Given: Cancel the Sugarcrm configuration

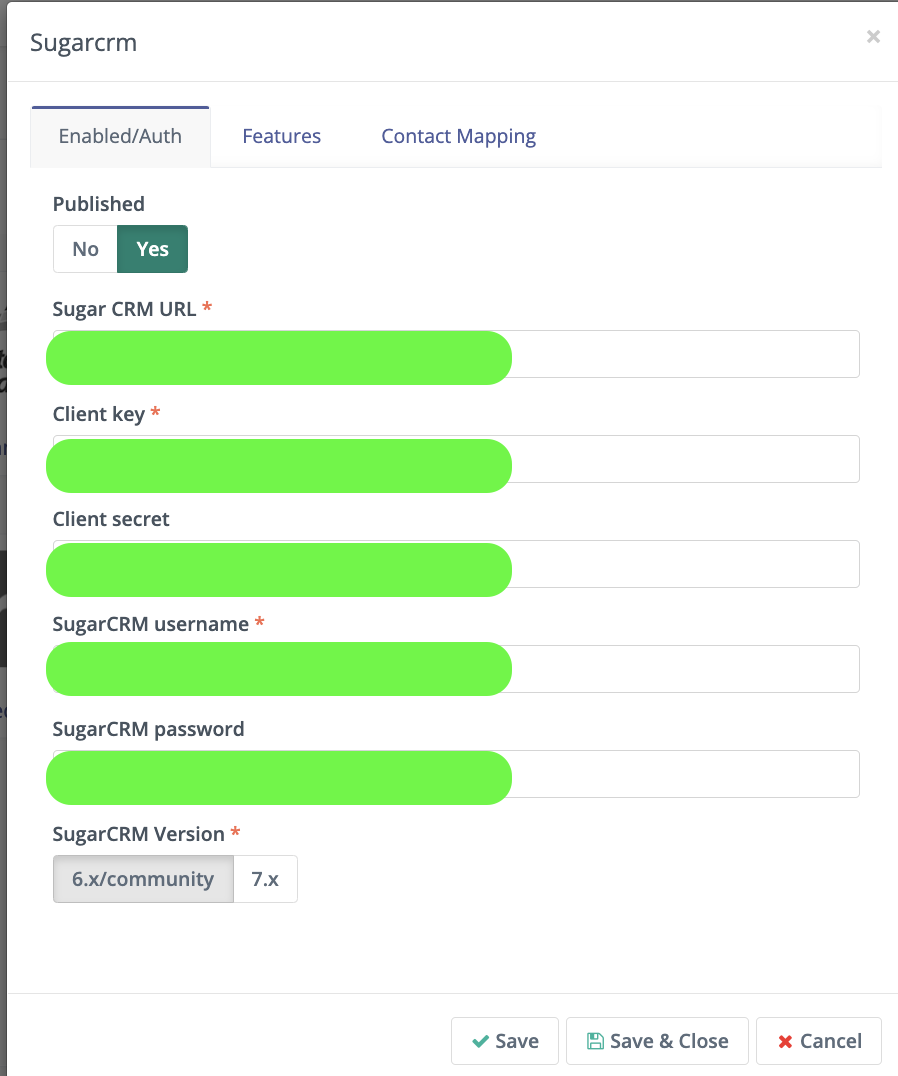Looking at the screenshot, I should tap(818, 1040).
